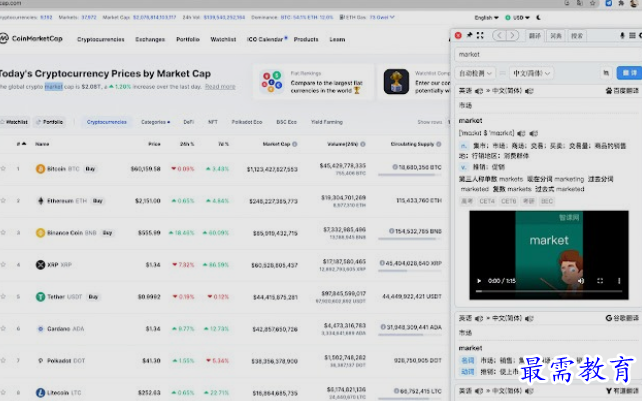
Task: Click the Watchlist filter button
Action: tap(15, 122)
